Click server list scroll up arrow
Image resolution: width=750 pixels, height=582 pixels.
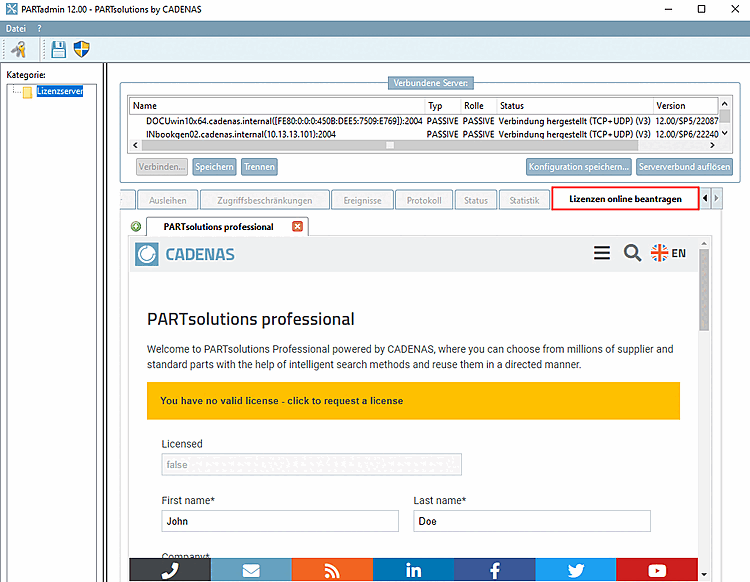(x=725, y=103)
